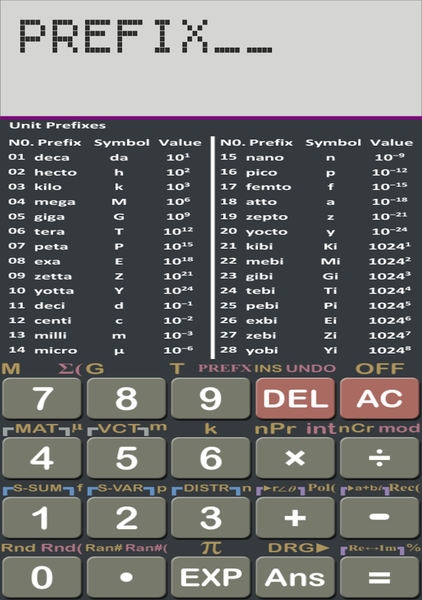Select the 'kilo' prefix row

pos(99,187)
